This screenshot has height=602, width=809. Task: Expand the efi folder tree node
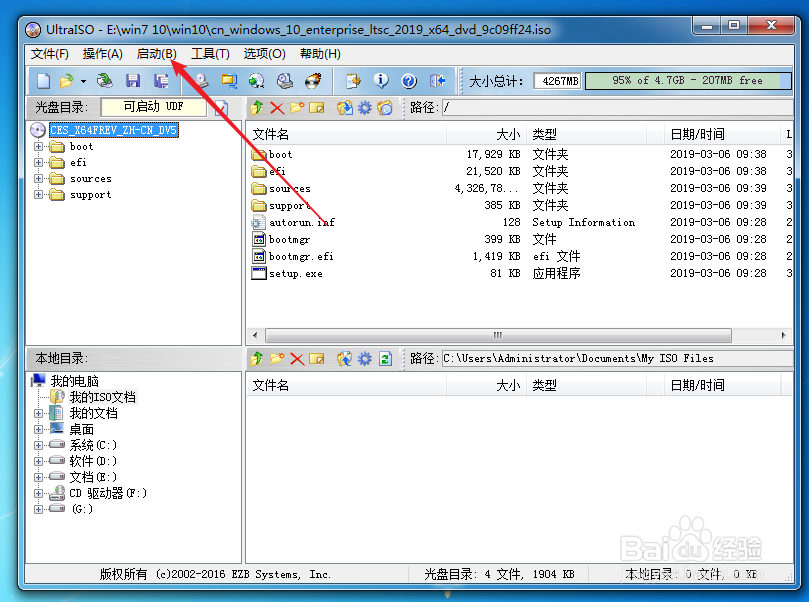(x=39, y=162)
